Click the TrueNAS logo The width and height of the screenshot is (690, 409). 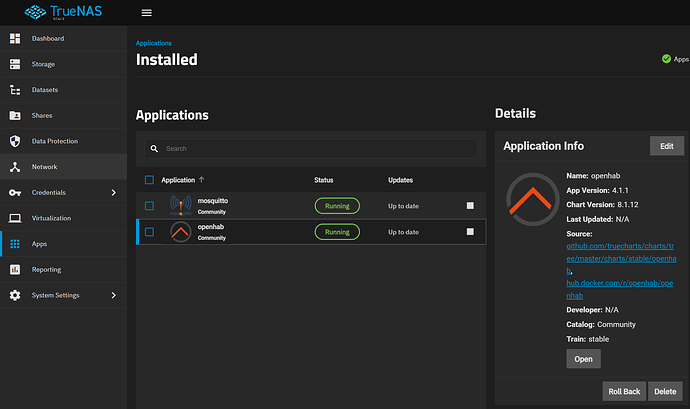(63, 12)
